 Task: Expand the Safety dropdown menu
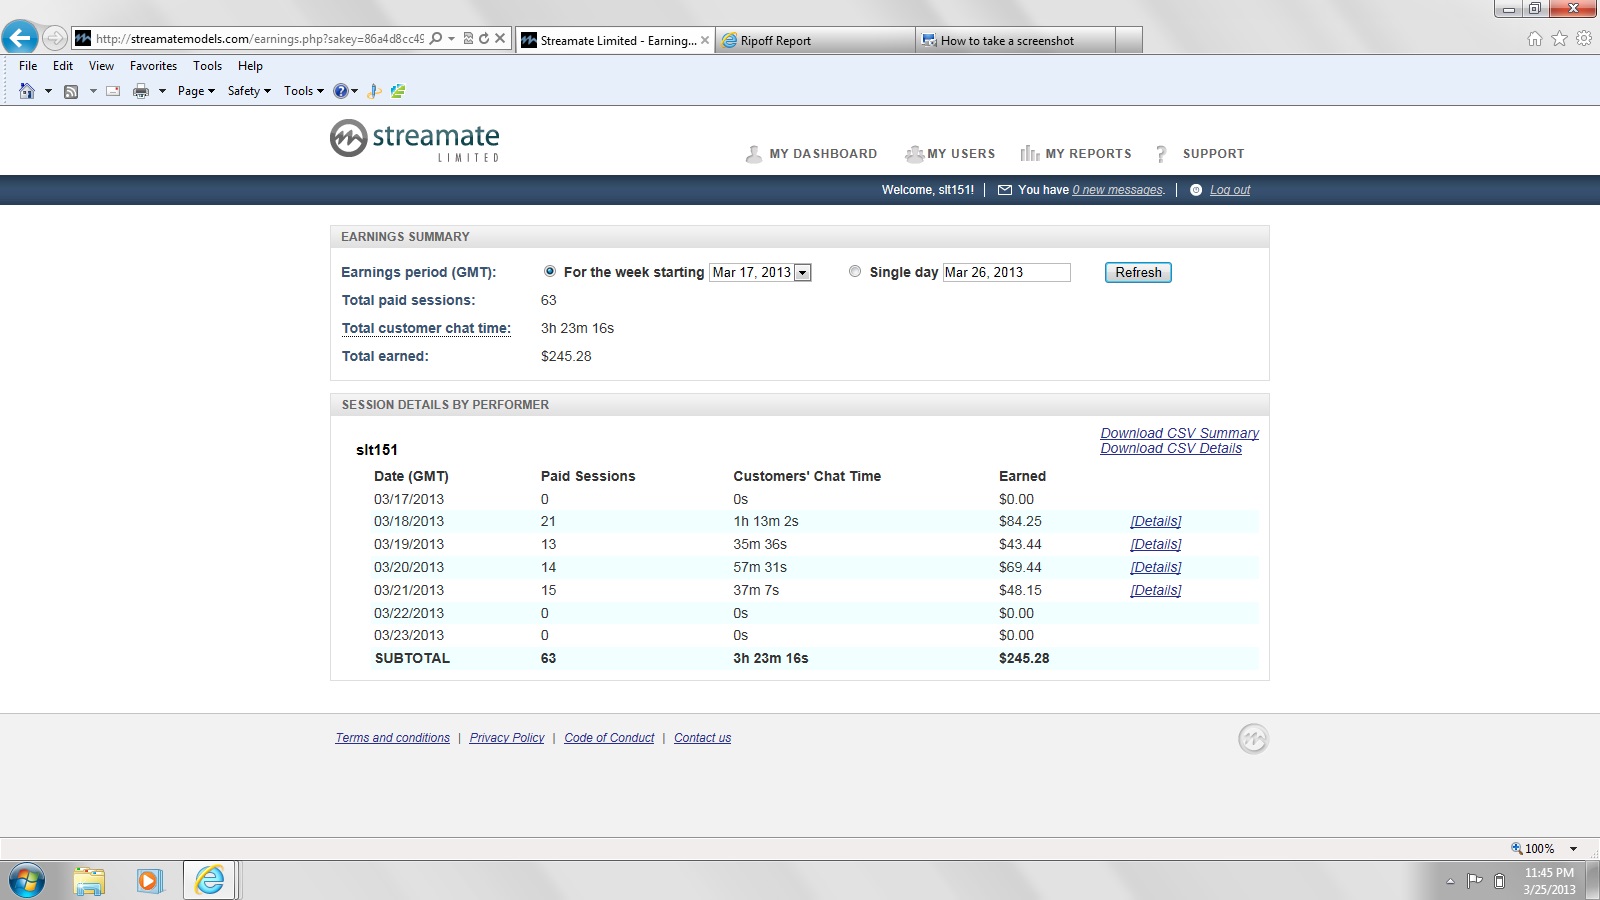[x=249, y=91]
